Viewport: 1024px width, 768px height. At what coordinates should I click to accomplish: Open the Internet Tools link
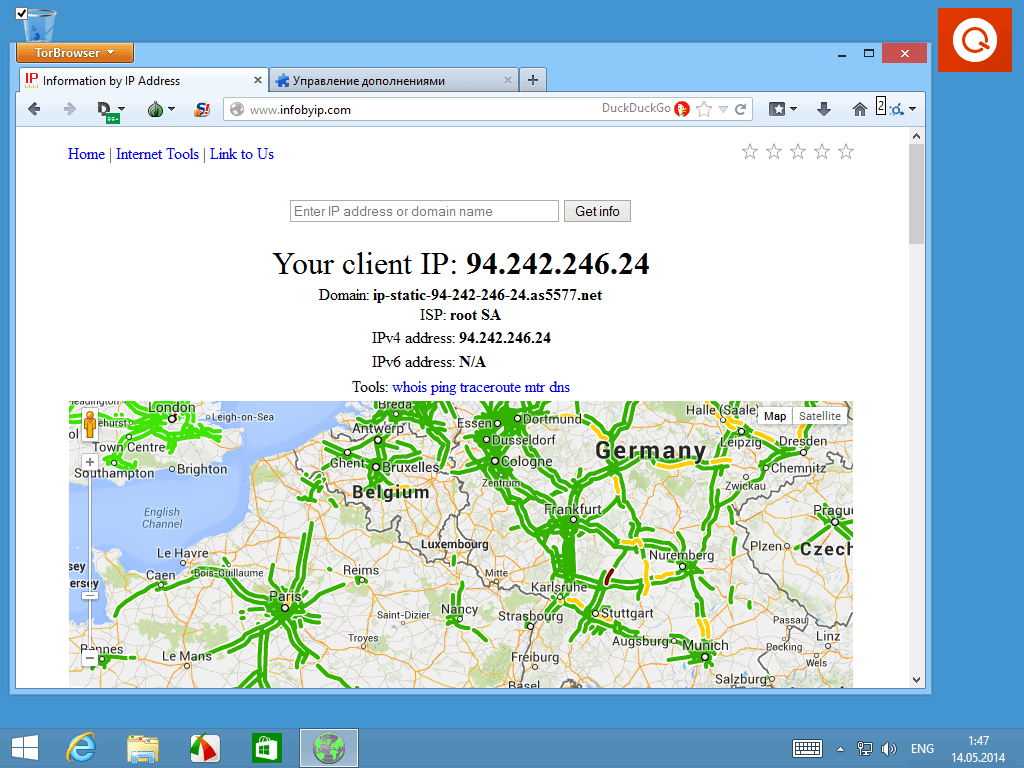[x=157, y=154]
